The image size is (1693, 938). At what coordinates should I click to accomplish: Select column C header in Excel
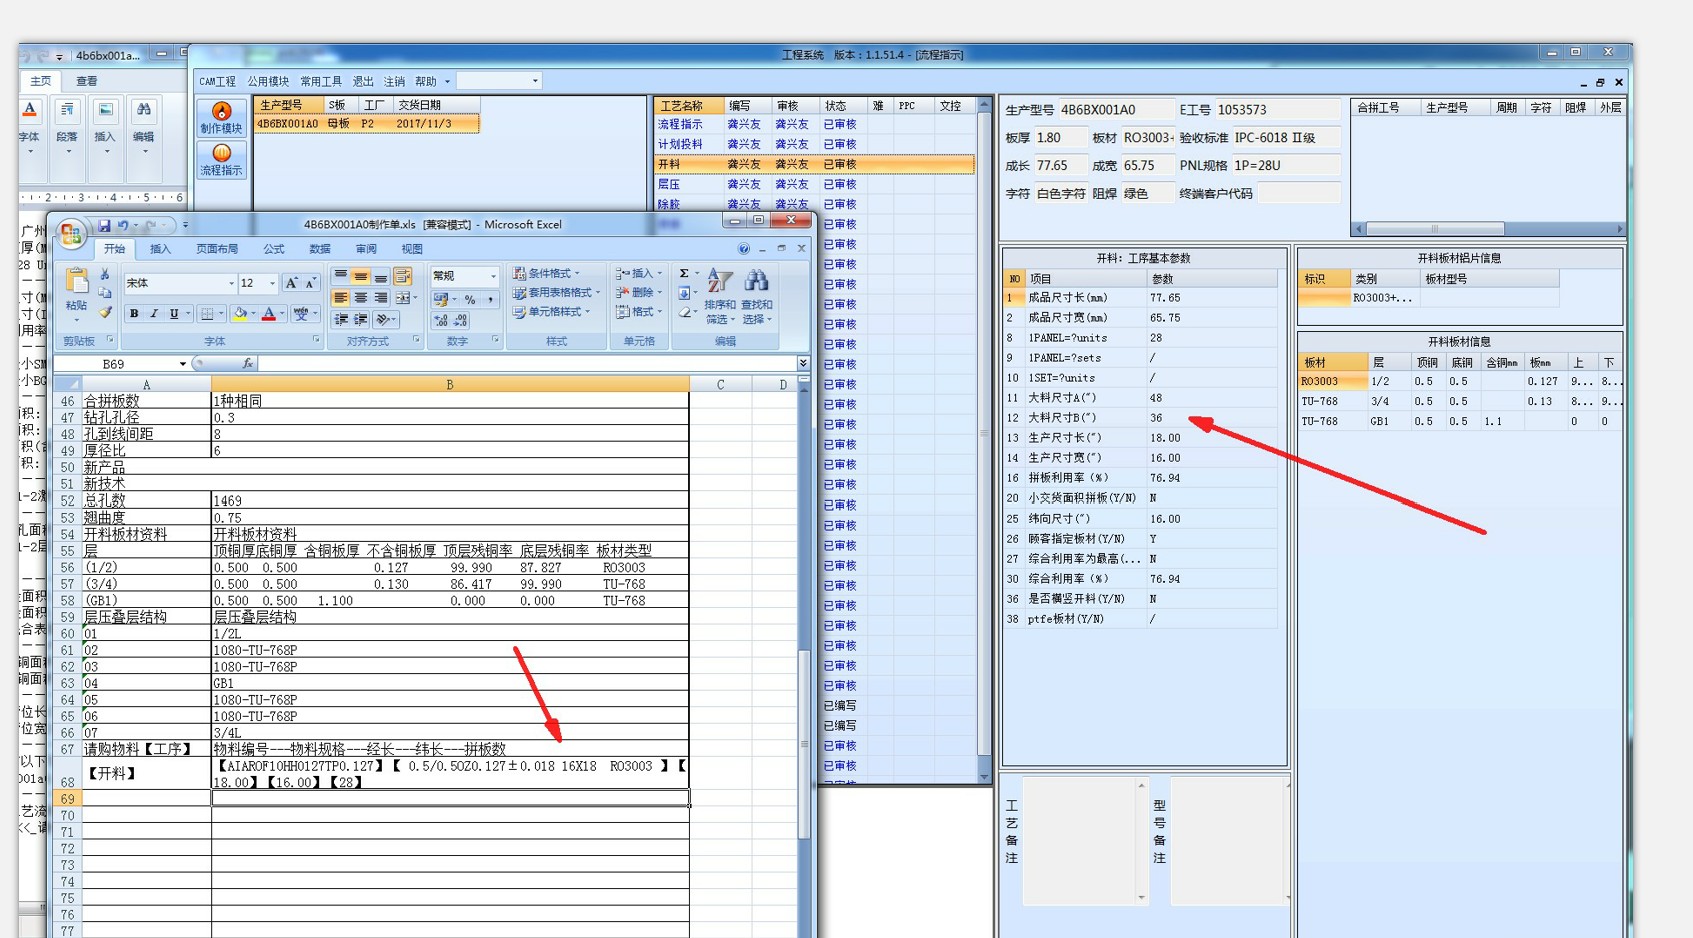720,384
